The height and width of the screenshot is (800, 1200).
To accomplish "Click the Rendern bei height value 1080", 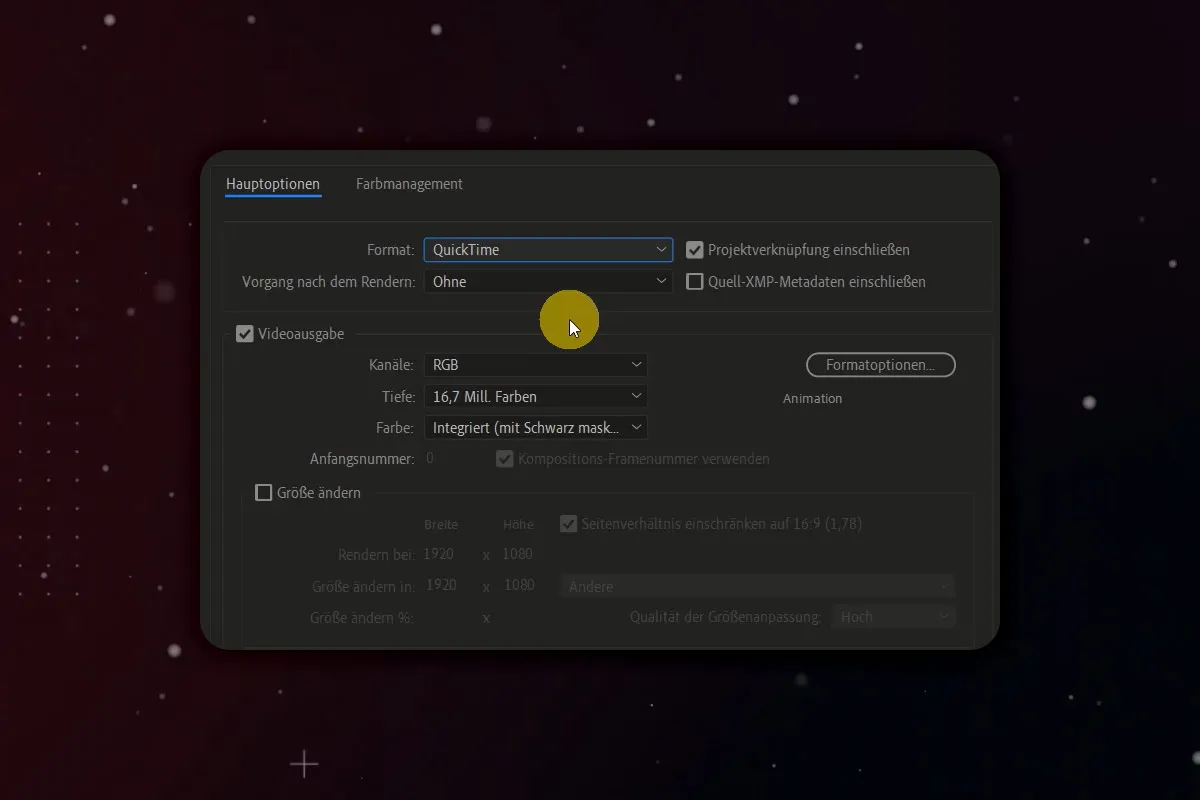I will point(518,554).
